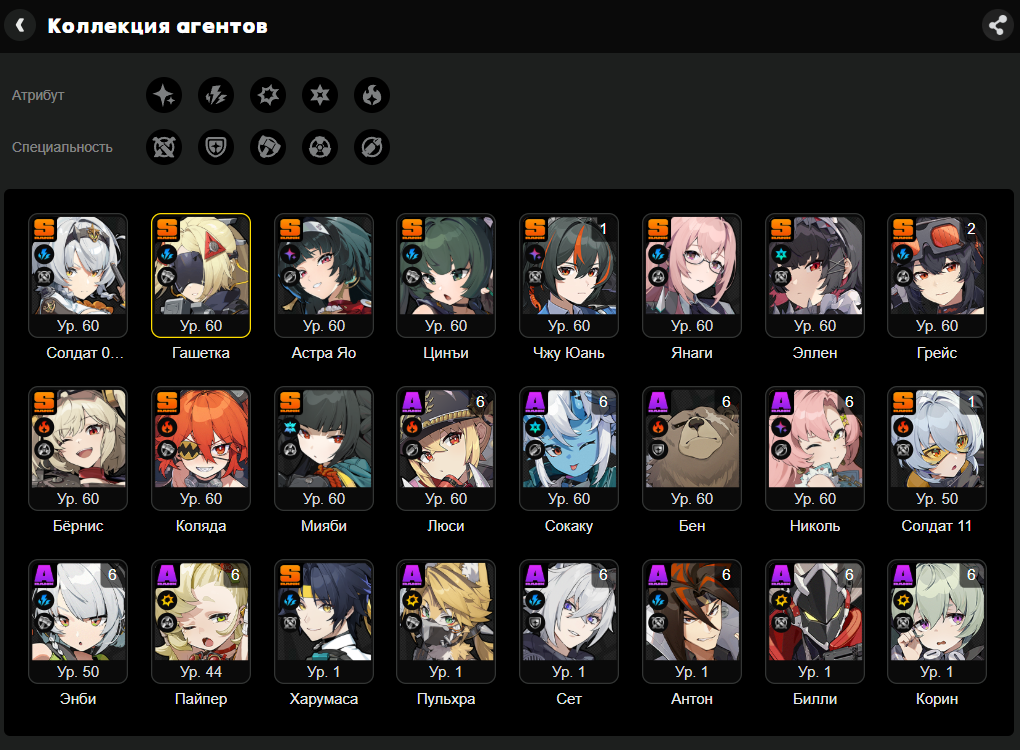Open the Мияби agent card
This screenshot has height=750, width=1020.
(x=324, y=449)
